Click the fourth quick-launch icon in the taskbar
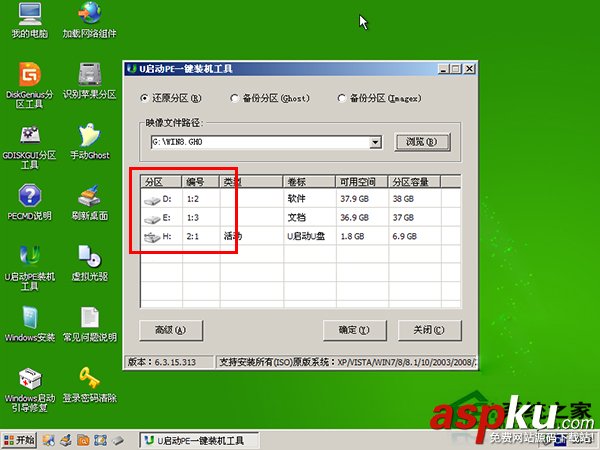Viewport: 600px width, 450px height. tap(100, 440)
